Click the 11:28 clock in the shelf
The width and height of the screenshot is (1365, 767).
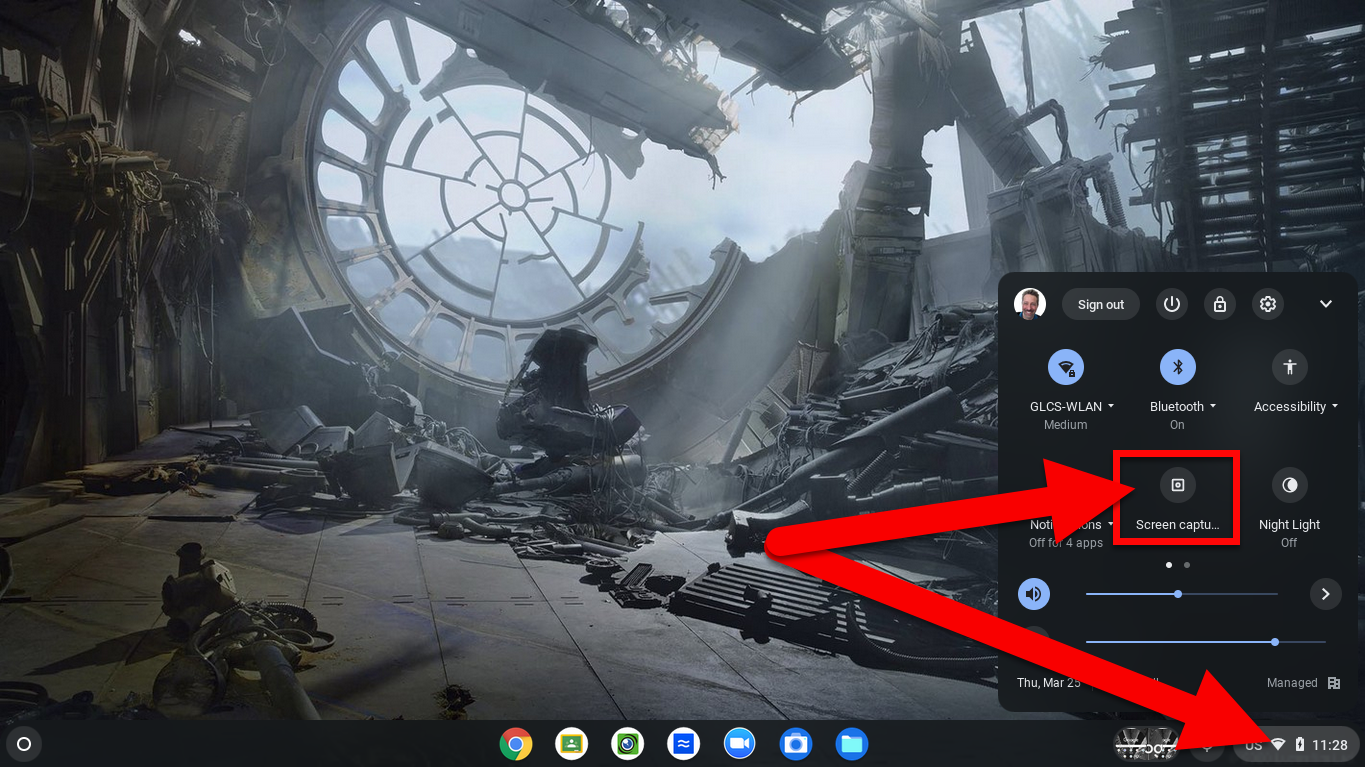[x=1329, y=744]
